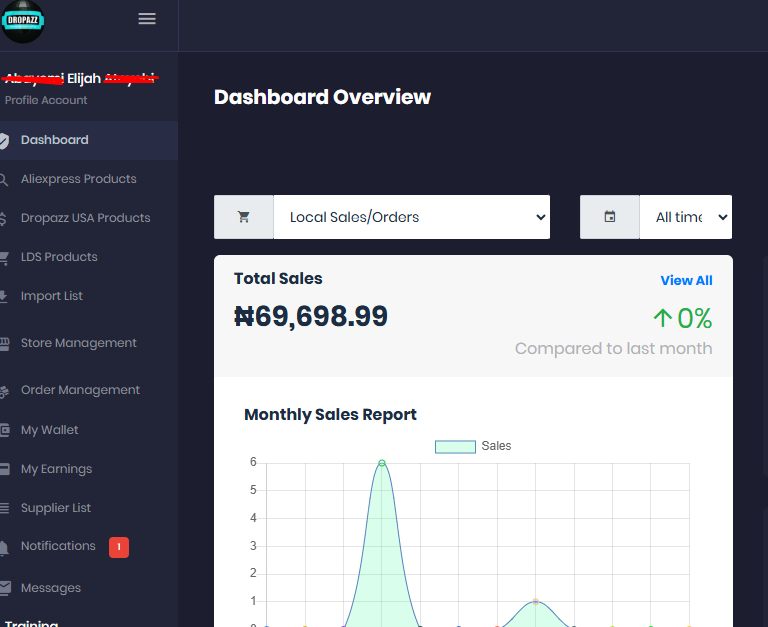Image resolution: width=768 pixels, height=627 pixels.
Task: Open the Local Sales/Orders dropdown
Action: click(411, 217)
